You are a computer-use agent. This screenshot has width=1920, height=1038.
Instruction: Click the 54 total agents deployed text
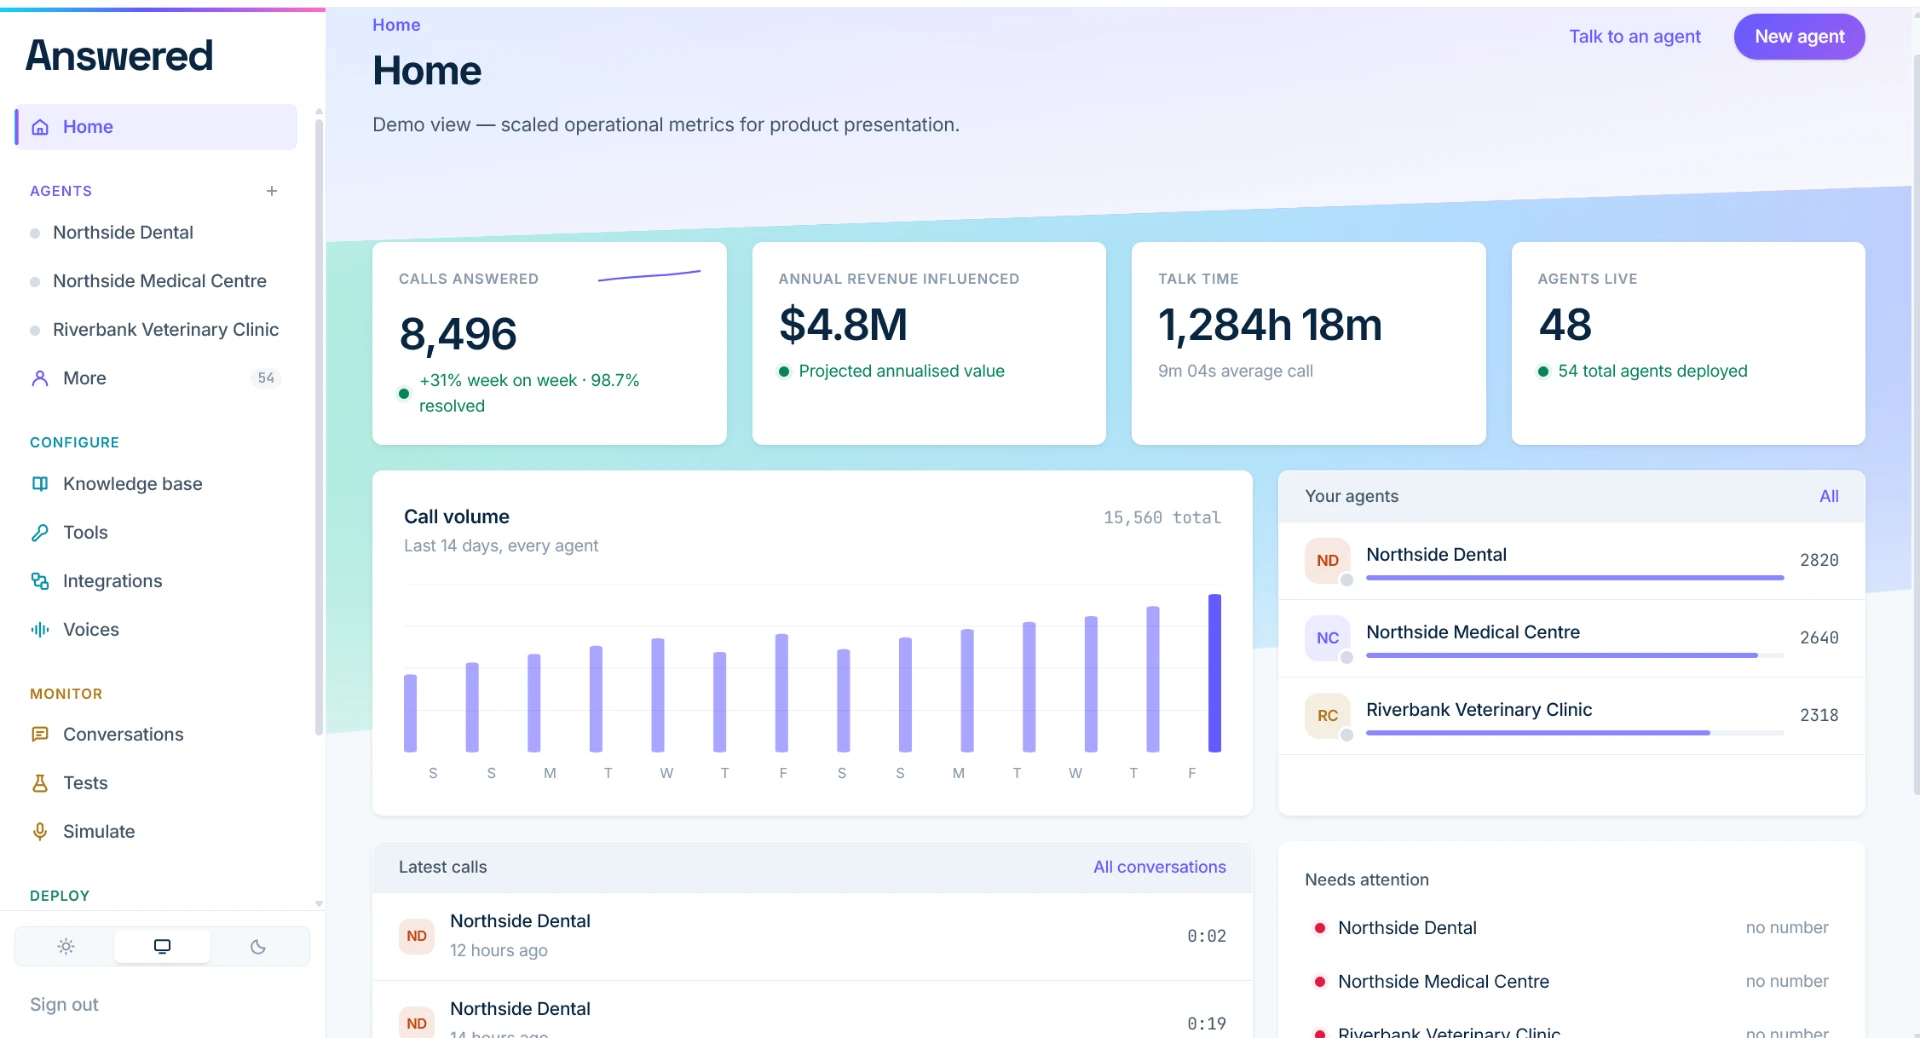(x=1652, y=372)
